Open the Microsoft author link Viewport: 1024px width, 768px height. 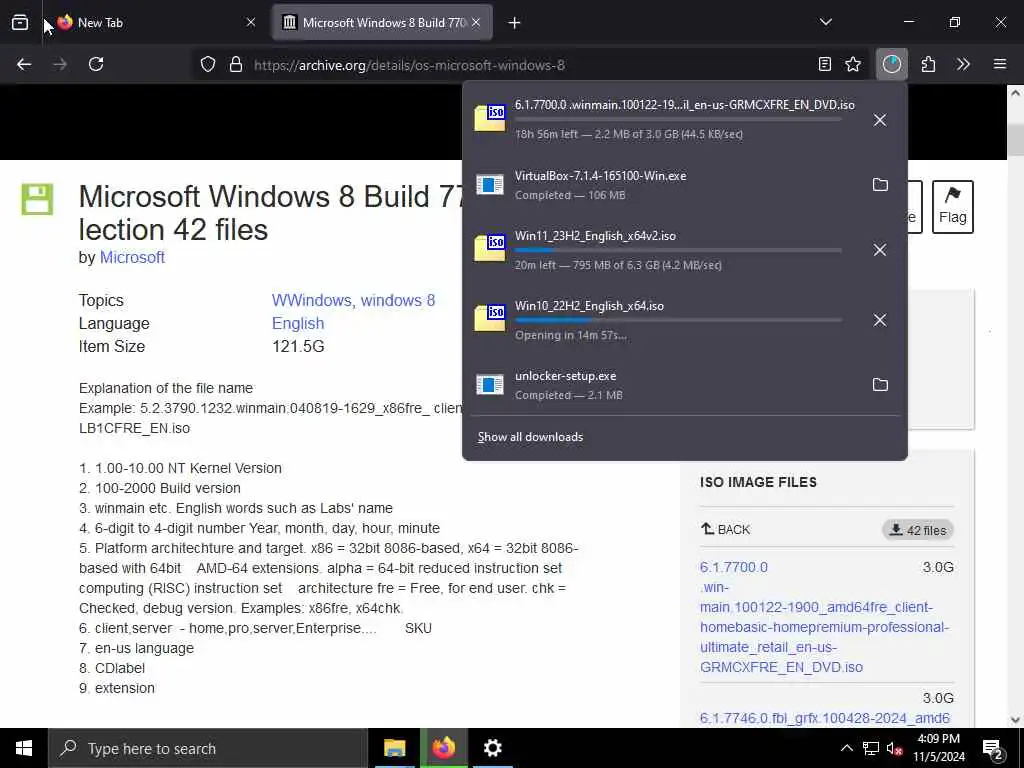coord(132,257)
